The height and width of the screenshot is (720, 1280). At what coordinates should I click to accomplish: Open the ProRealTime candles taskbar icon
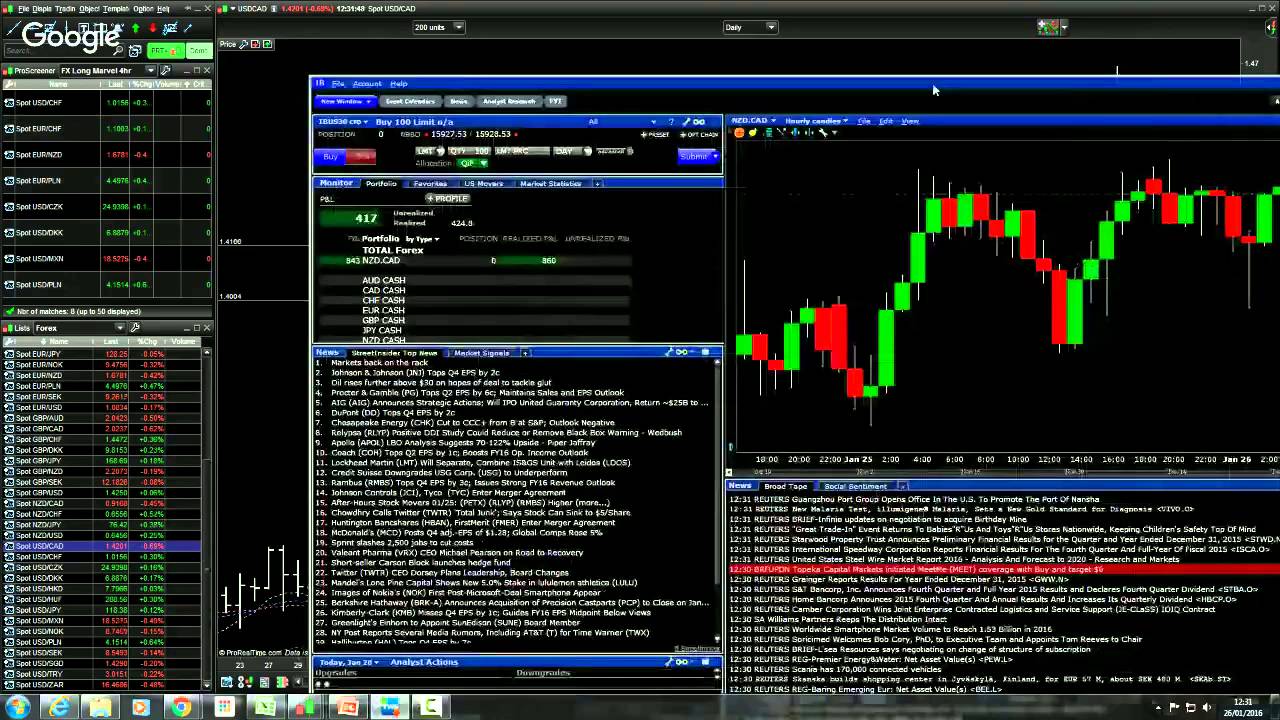(x=305, y=706)
